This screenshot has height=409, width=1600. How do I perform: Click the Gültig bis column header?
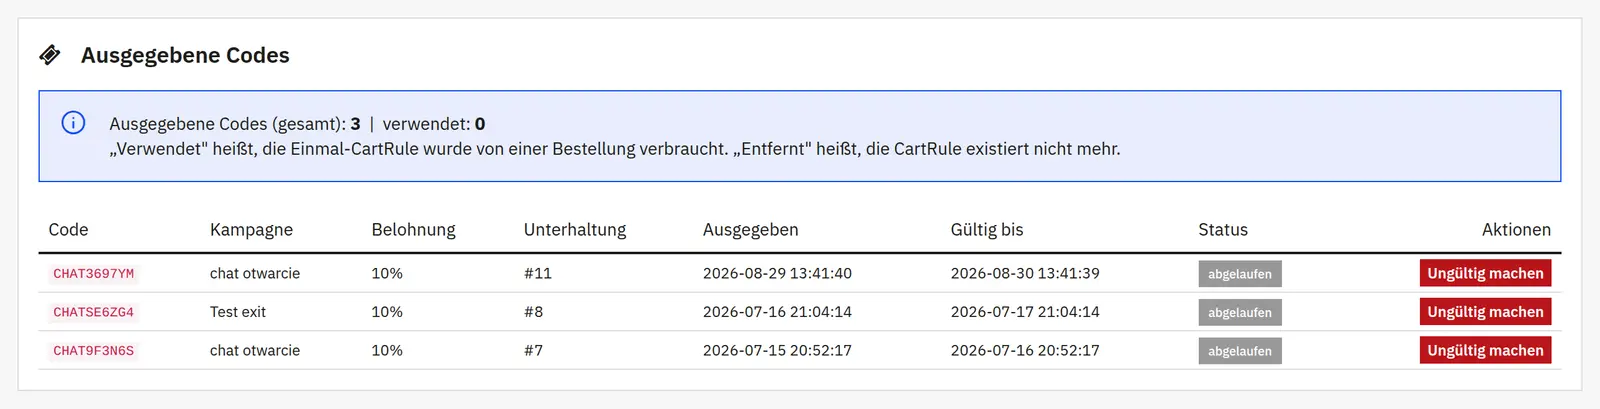pos(987,230)
